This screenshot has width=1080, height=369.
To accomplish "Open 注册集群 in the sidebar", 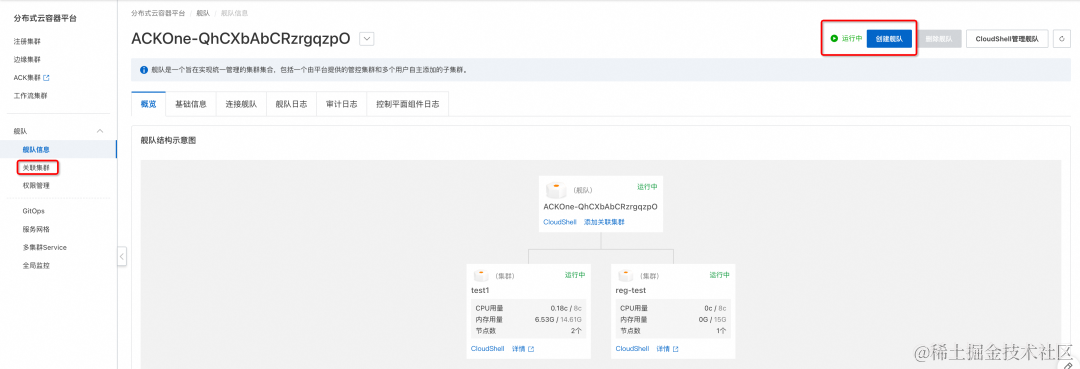I will coord(27,41).
